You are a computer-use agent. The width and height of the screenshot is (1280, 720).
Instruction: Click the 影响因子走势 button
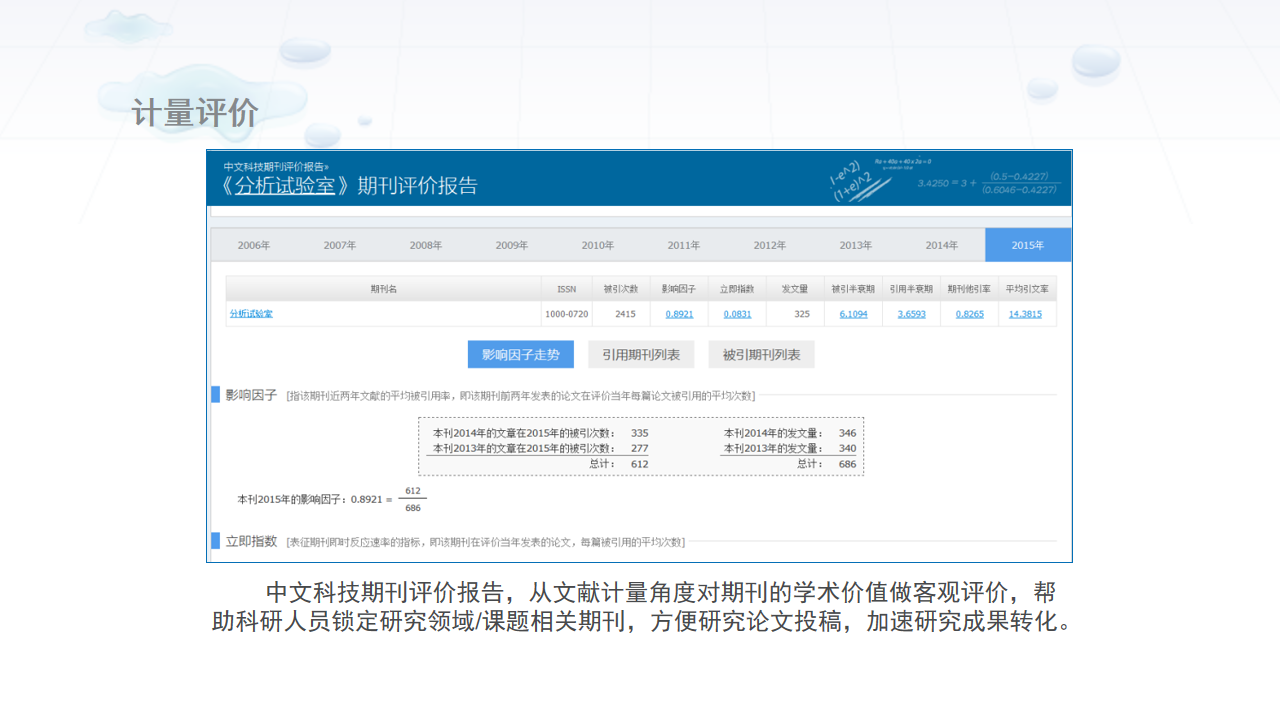521,355
